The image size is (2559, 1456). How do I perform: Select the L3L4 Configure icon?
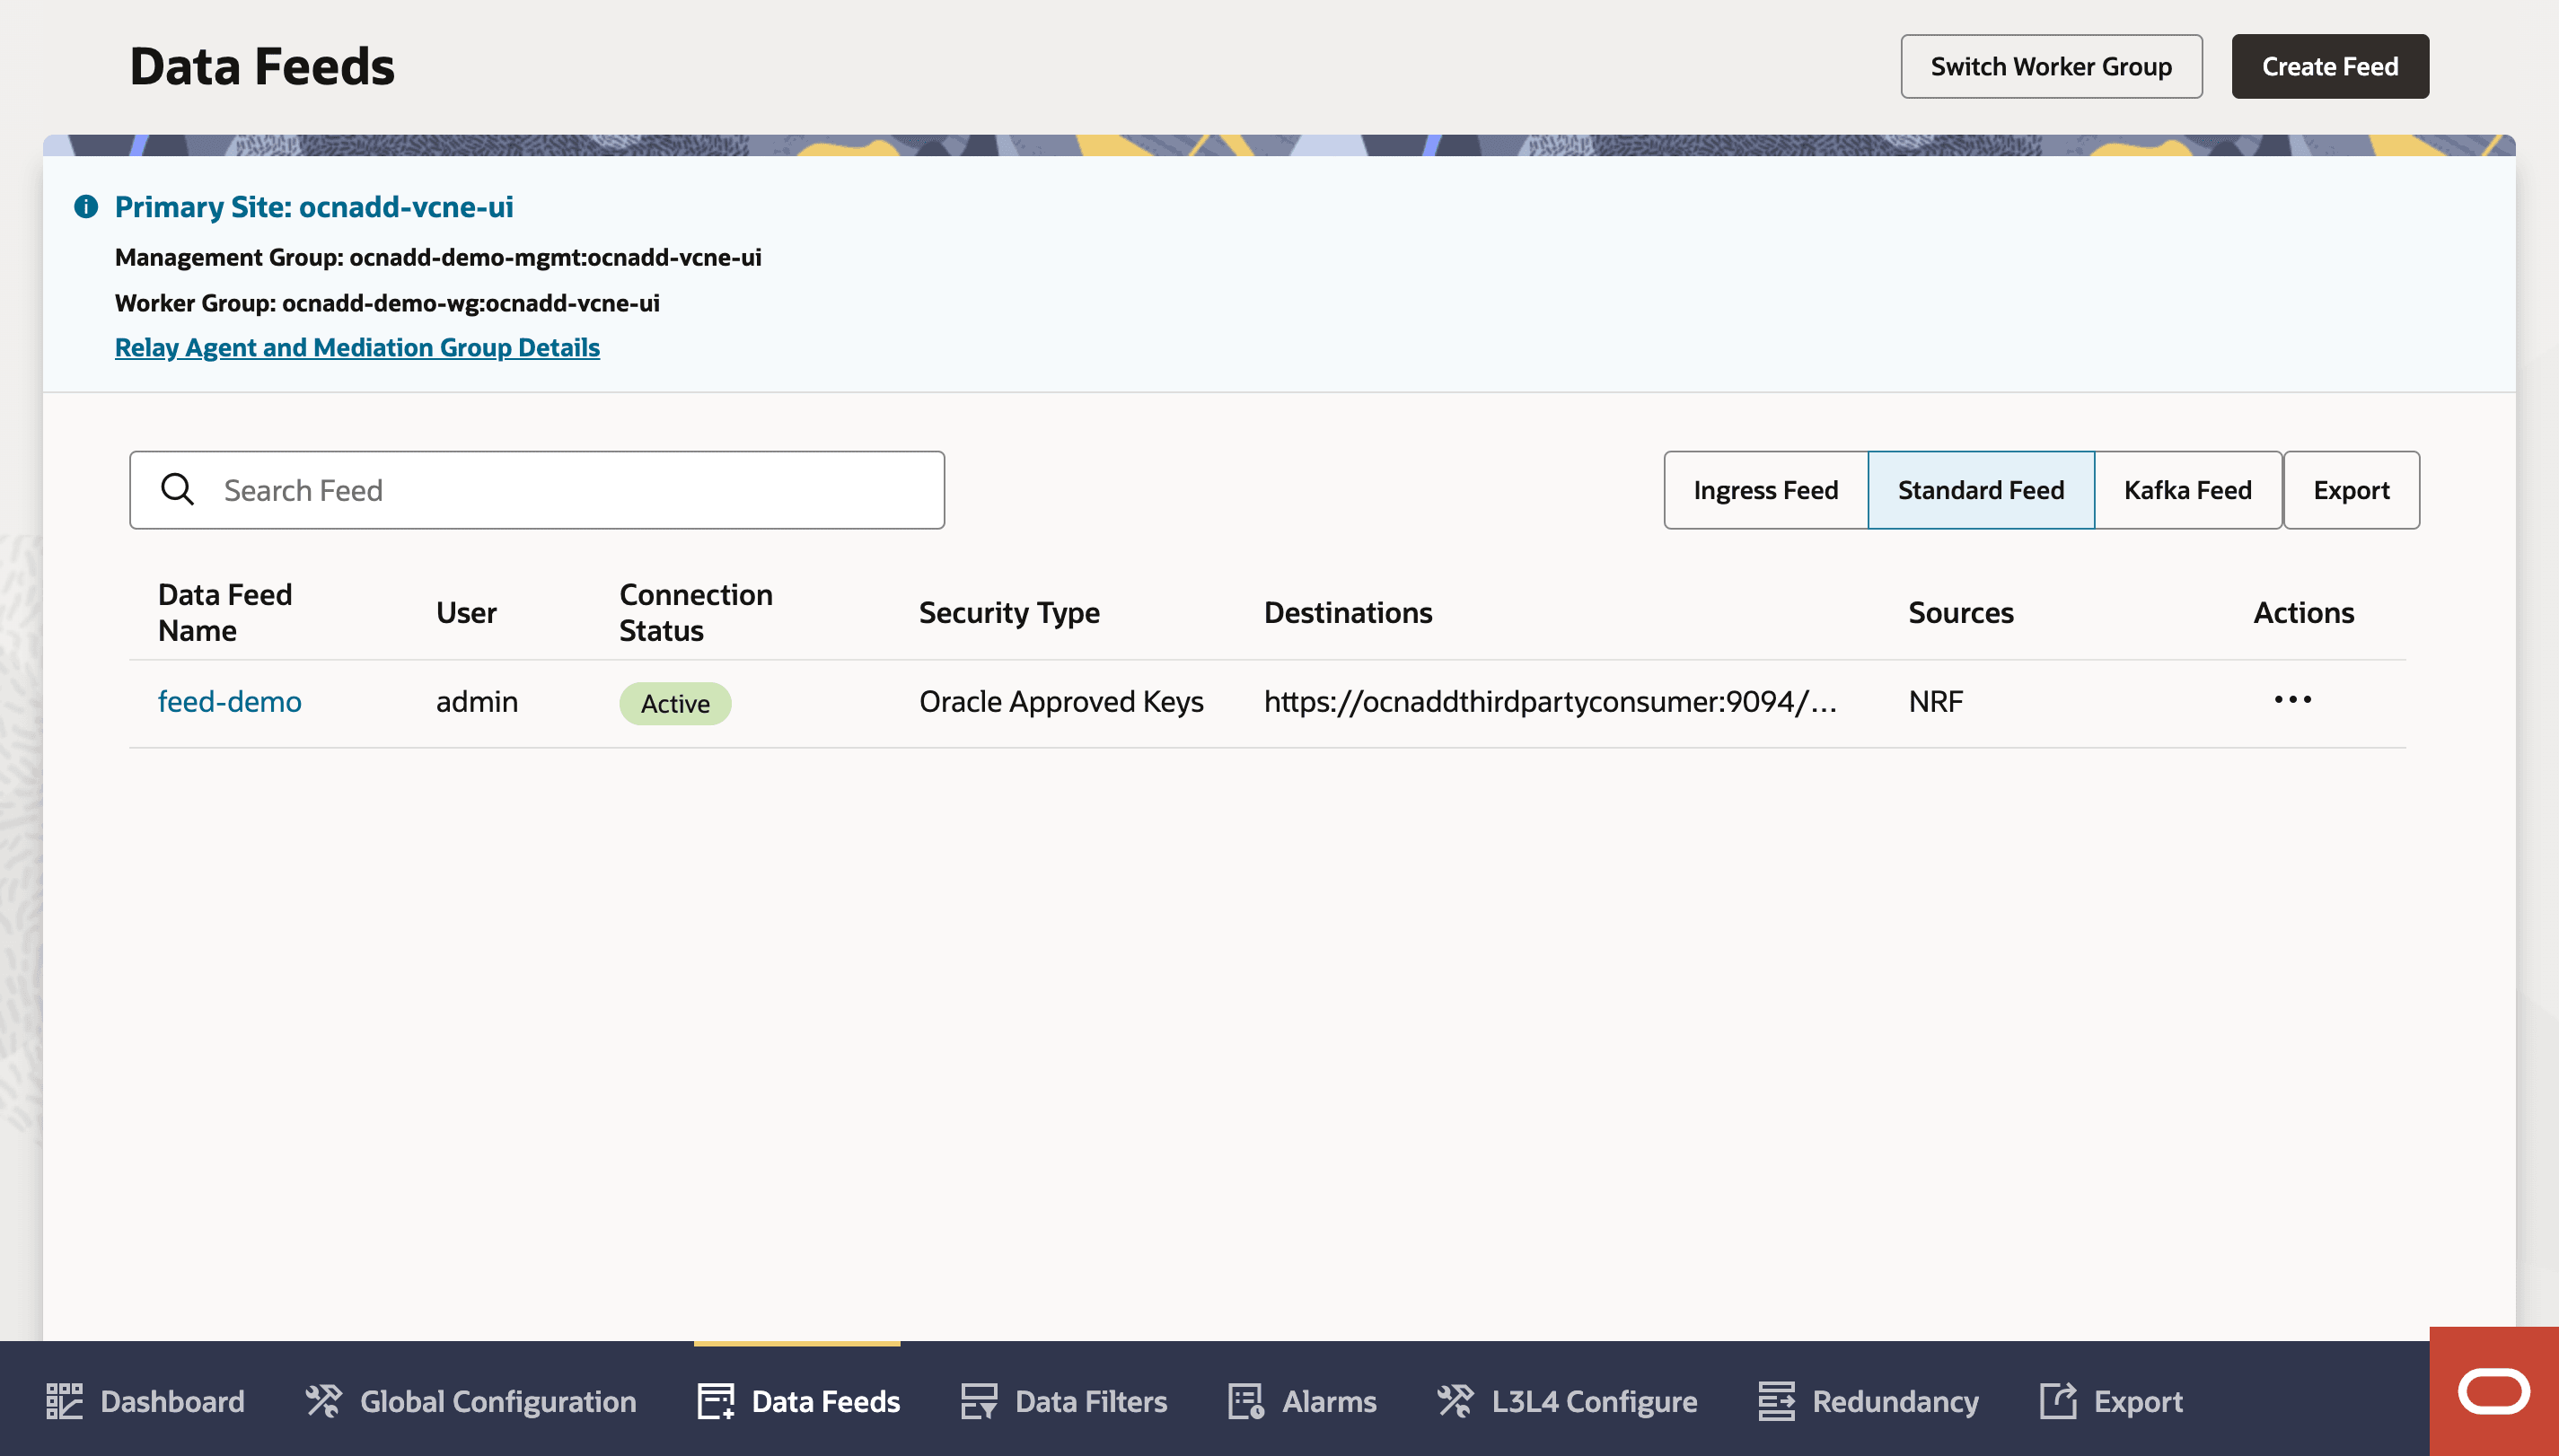tap(1455, 1401)
